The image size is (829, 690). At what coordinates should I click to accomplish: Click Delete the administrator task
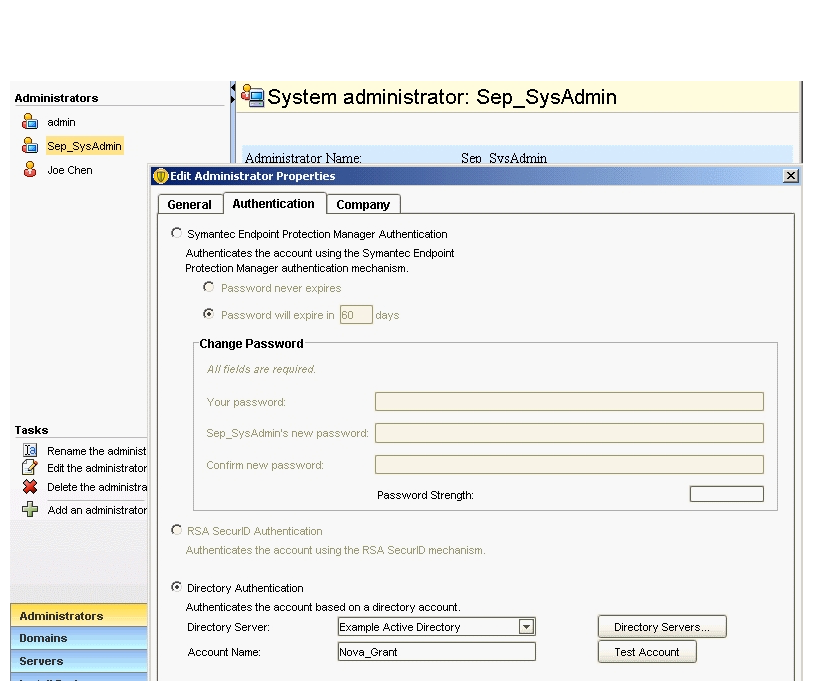97,487
